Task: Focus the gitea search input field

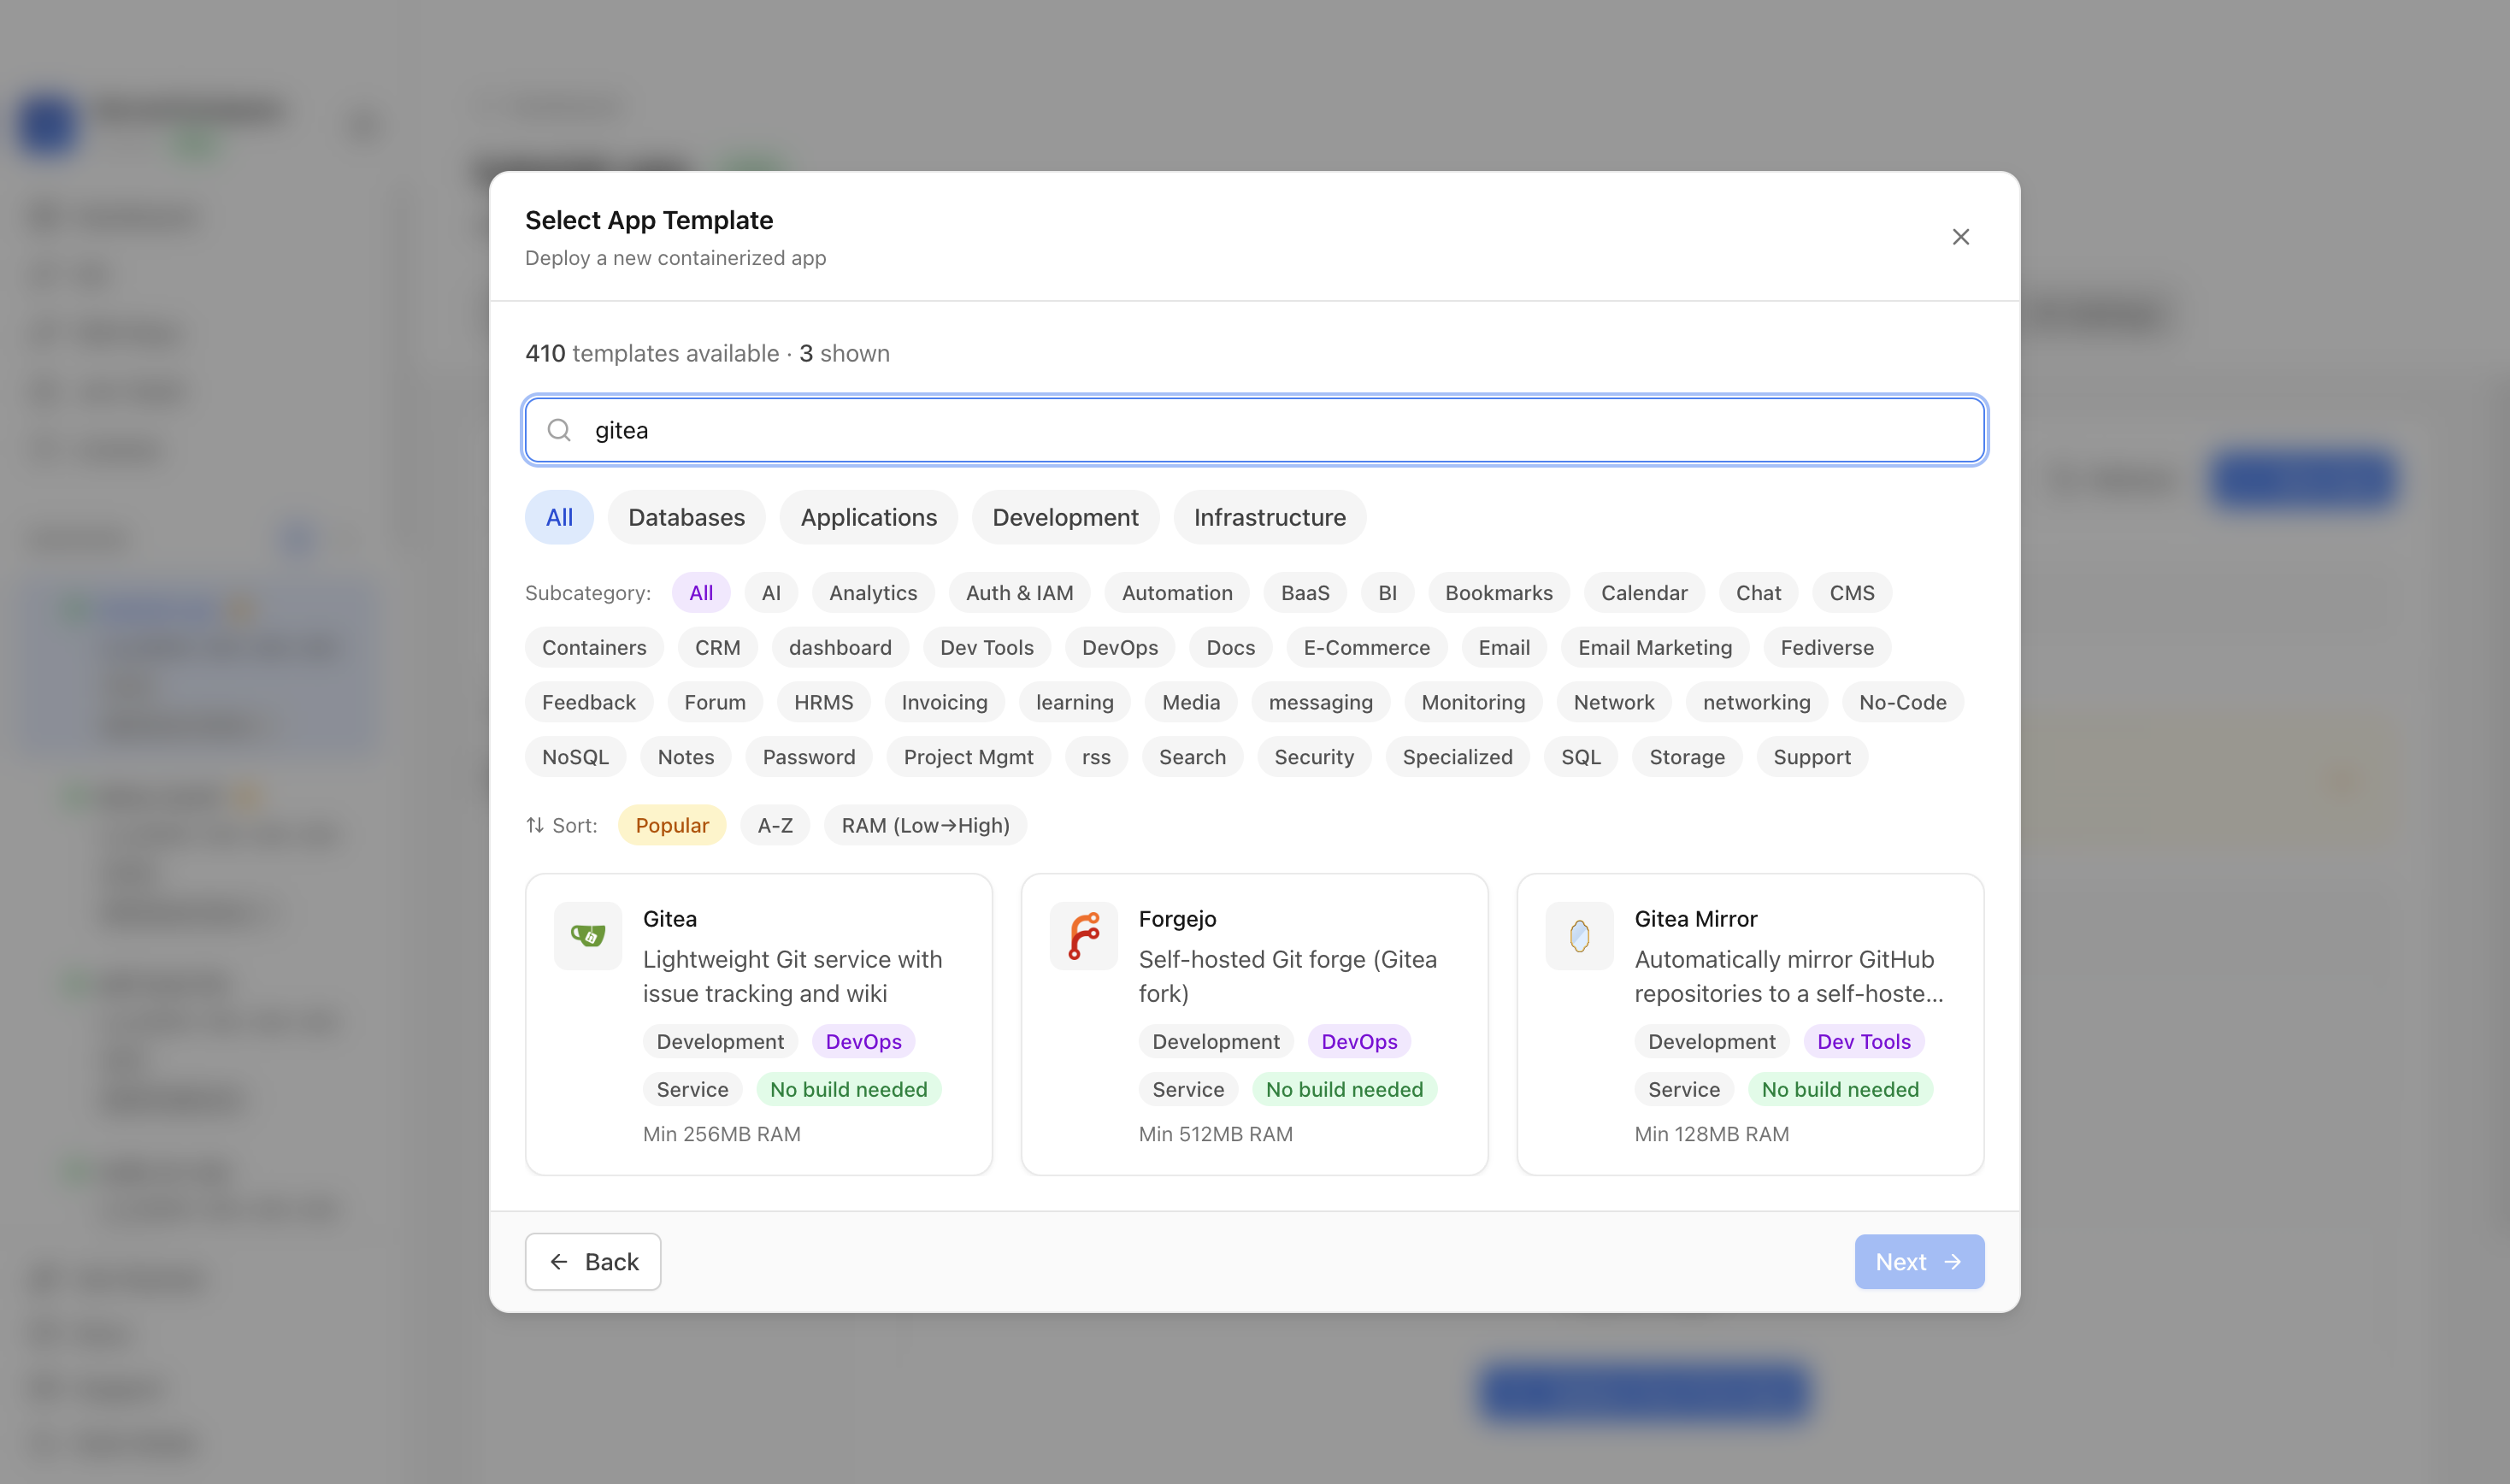Action: click(1254, 430)
